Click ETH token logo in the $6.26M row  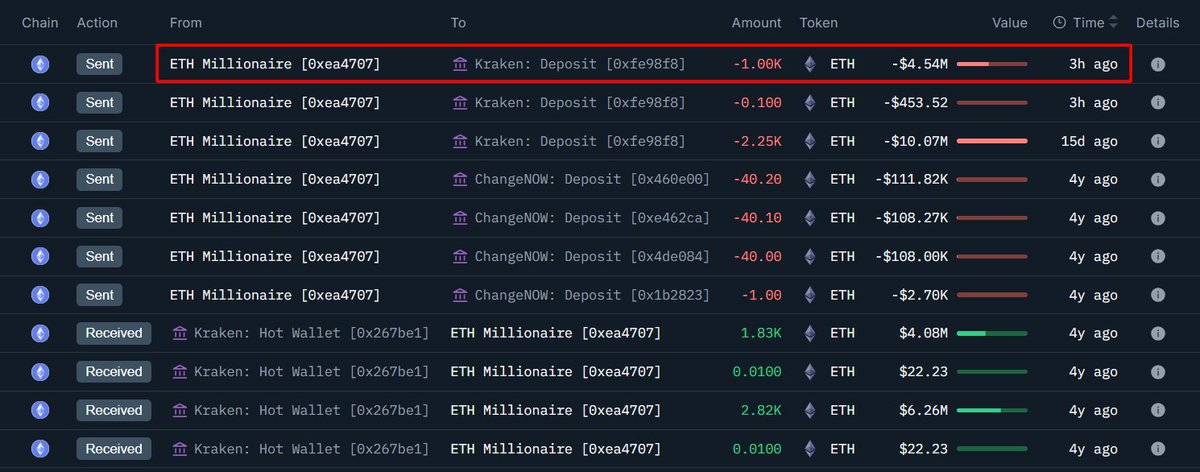pyautogui.click(x=809, y=410)
